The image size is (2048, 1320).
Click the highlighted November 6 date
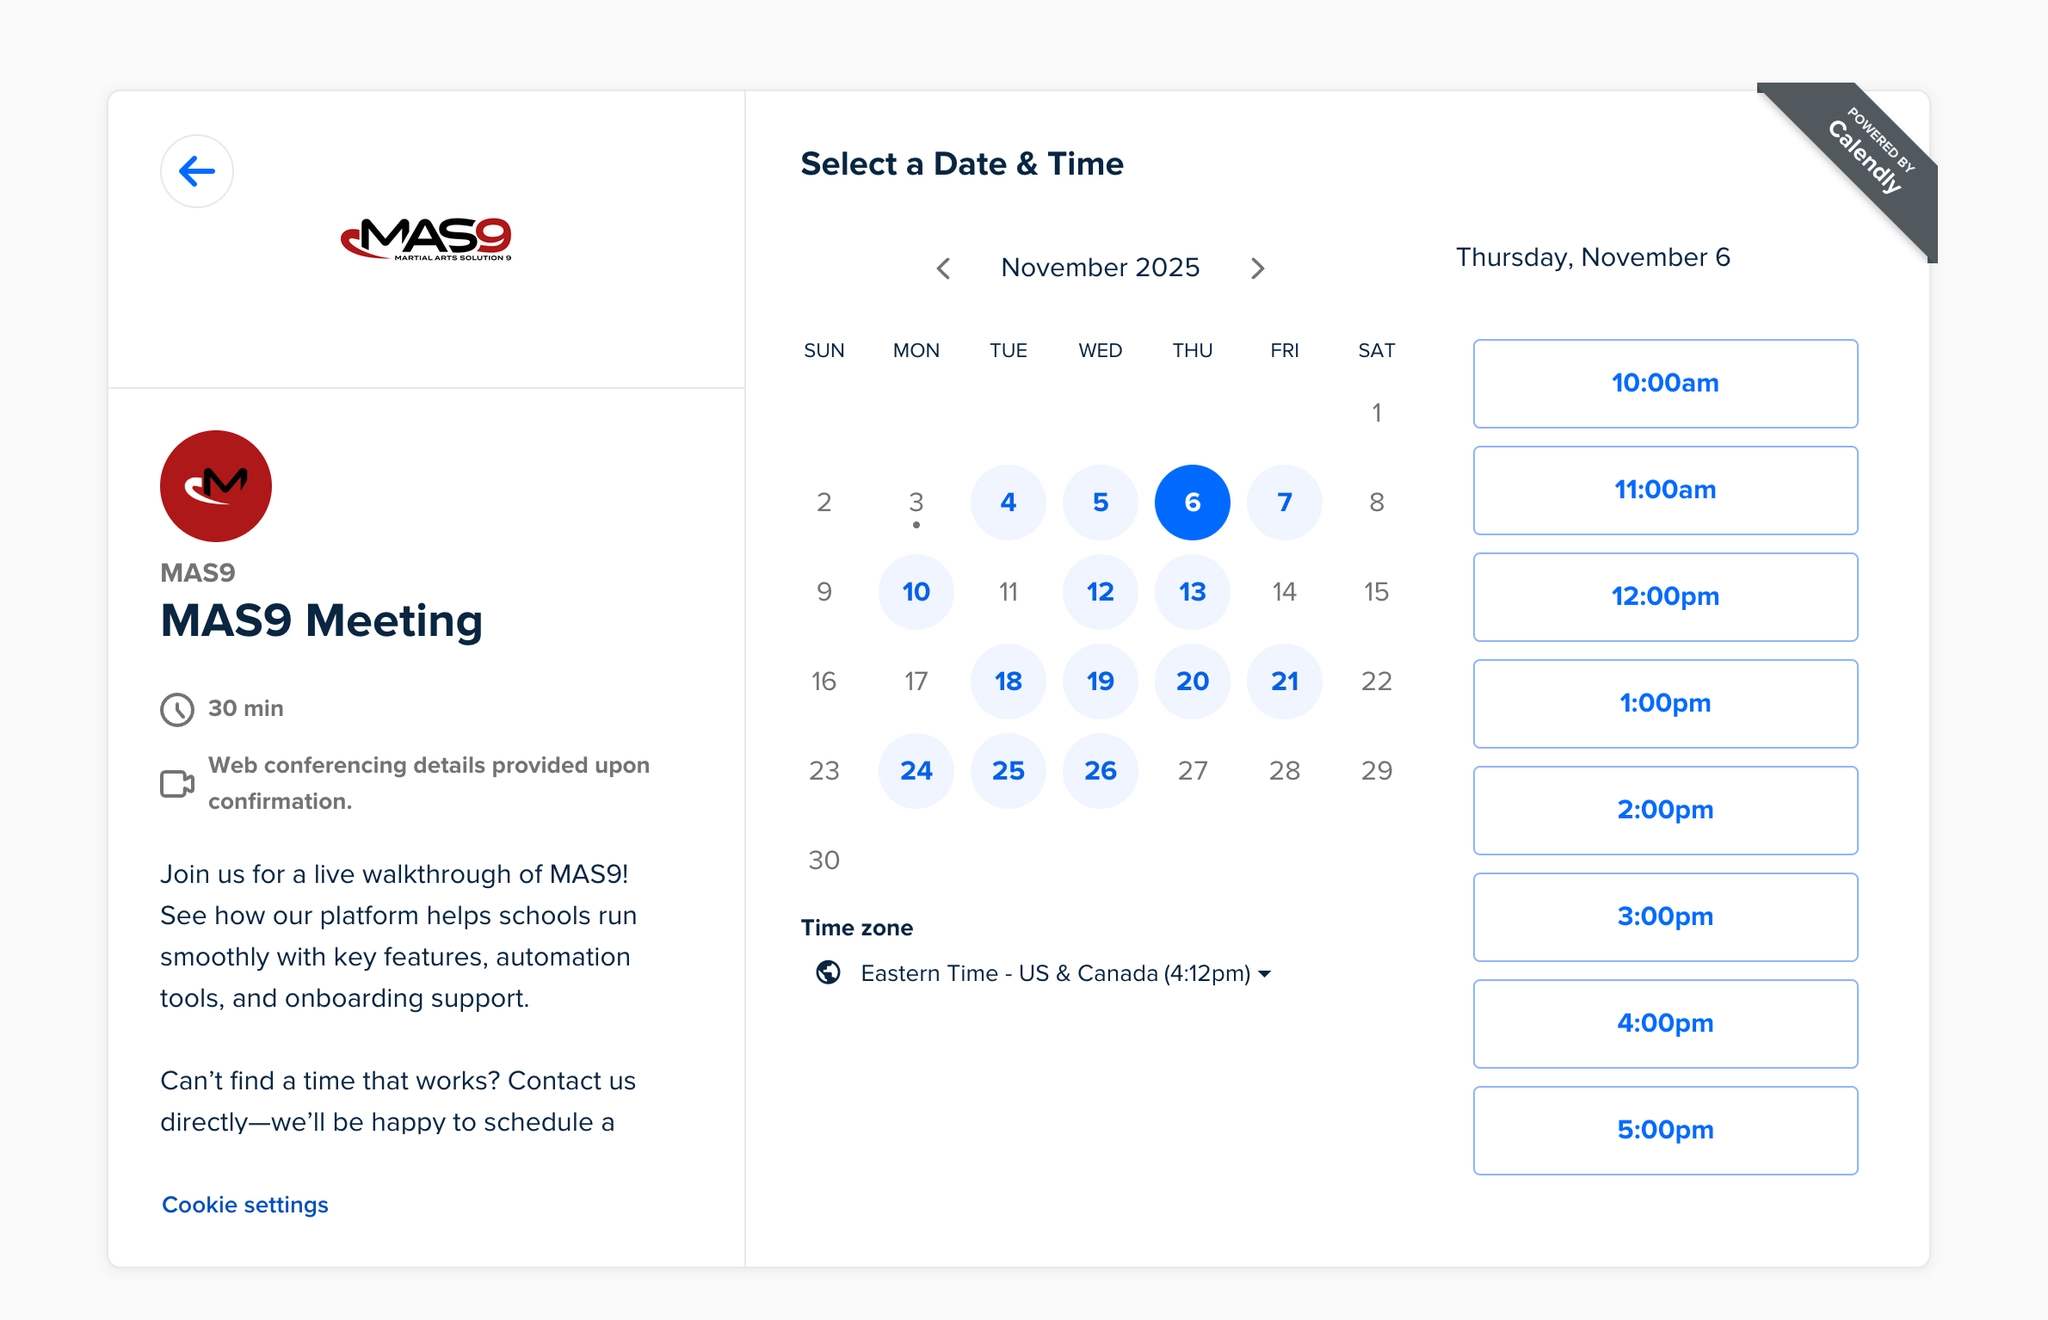click(1192, 502)
